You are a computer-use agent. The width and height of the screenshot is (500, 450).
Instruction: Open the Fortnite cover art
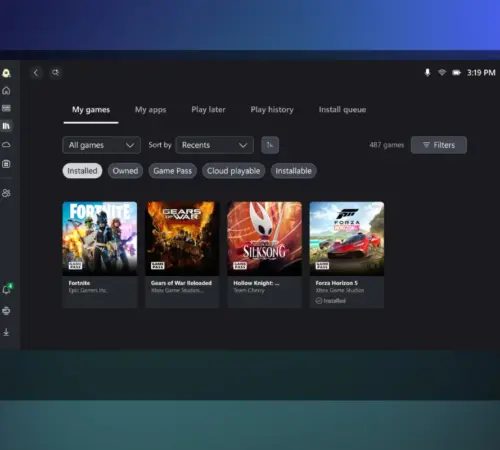tap(100, 238)
